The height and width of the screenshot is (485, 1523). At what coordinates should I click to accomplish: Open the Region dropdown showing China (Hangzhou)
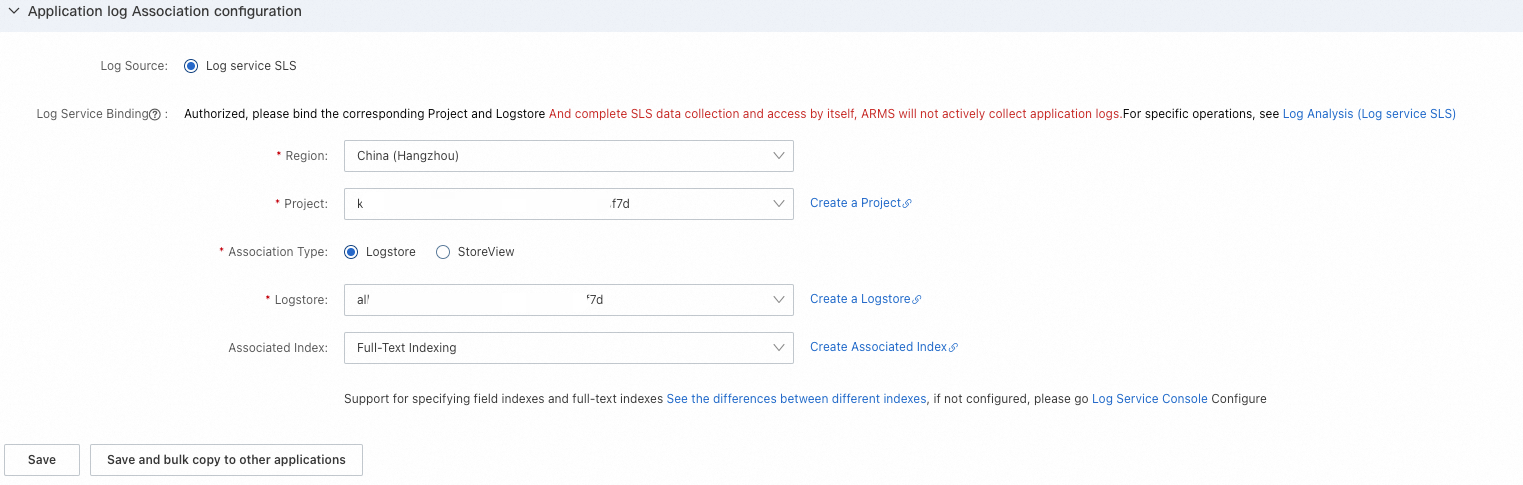coord(568,156)
